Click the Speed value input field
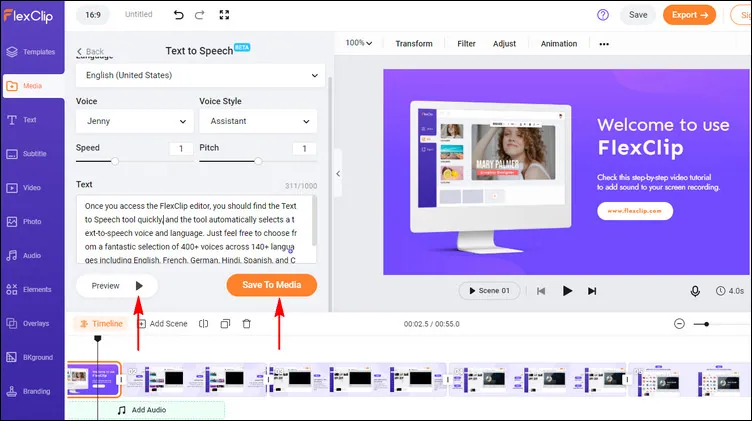The width and height of the screenshot is (752, 421). point(181,149)
